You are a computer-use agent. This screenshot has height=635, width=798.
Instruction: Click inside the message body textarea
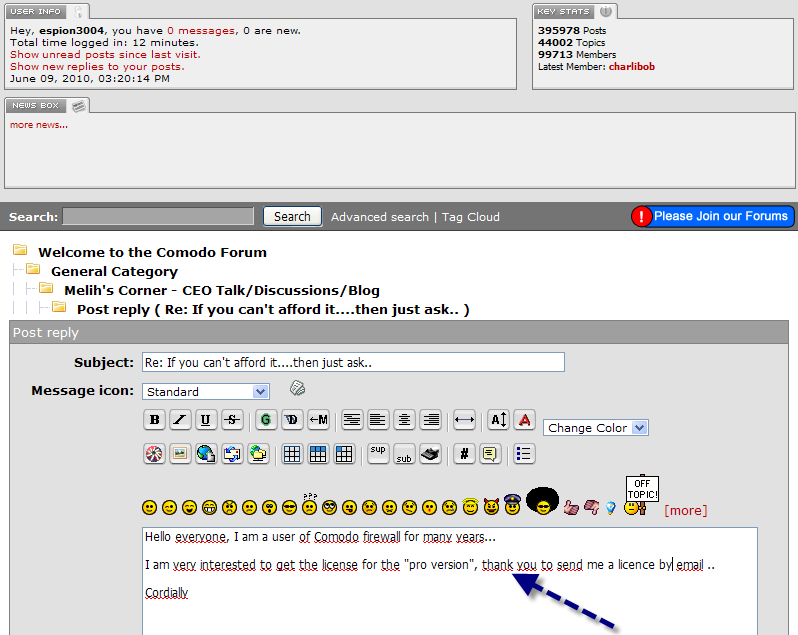[450, 581]
